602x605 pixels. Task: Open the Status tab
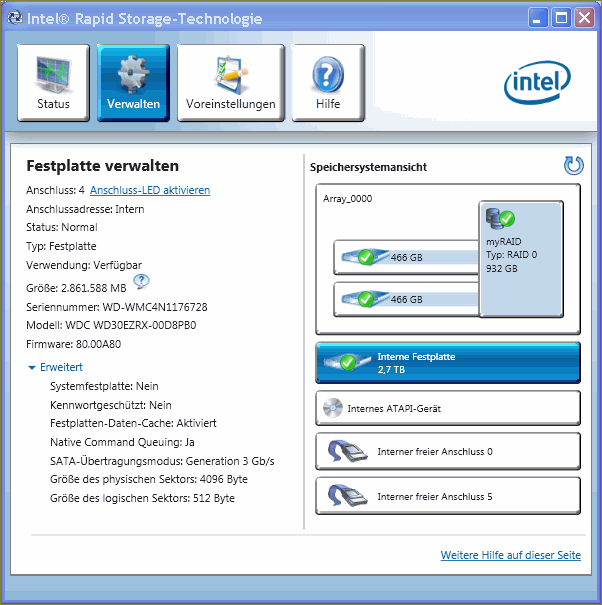click(x=53, y=83)
